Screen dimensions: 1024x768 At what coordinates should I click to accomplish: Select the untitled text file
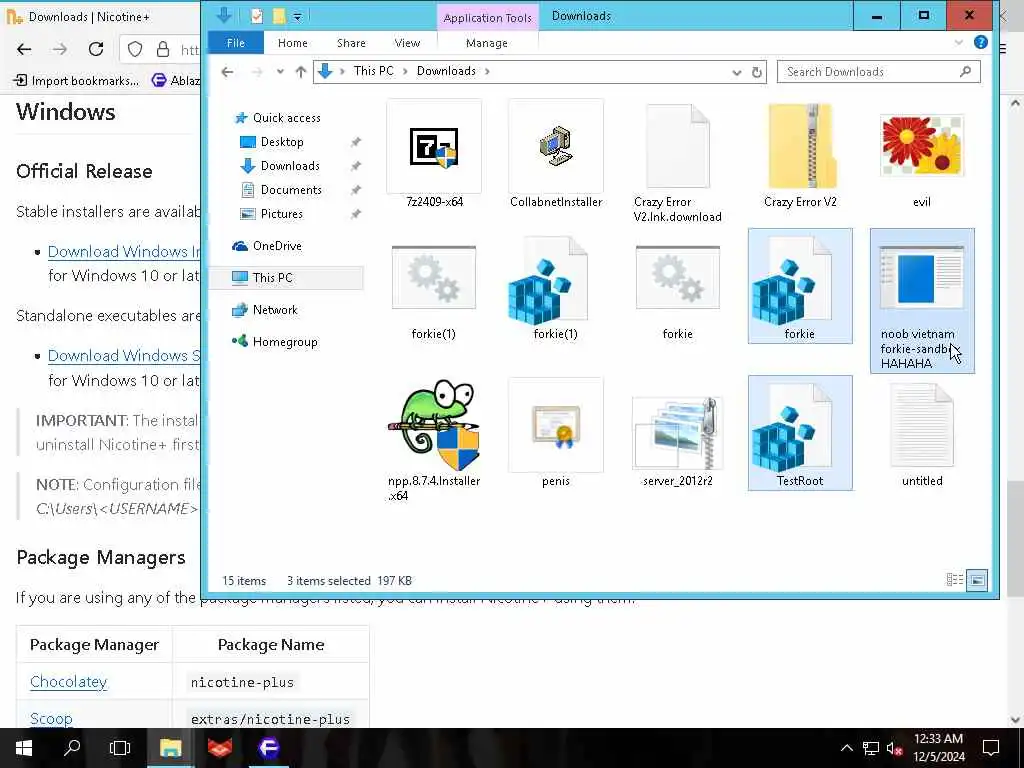pyautogui.click(x=921, y=433)
